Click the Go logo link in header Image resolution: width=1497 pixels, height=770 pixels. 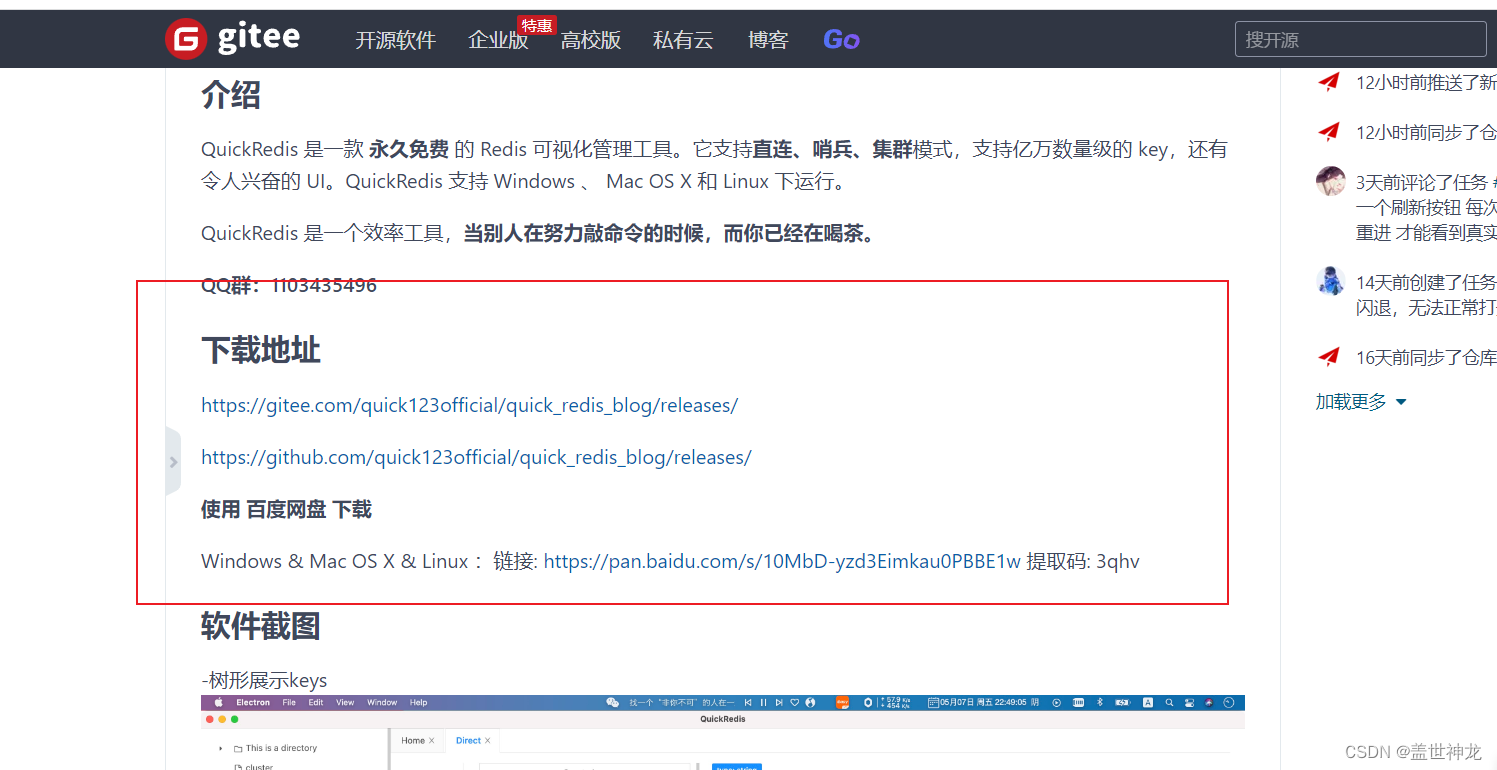pyautogui.click(x=841, y=40)
